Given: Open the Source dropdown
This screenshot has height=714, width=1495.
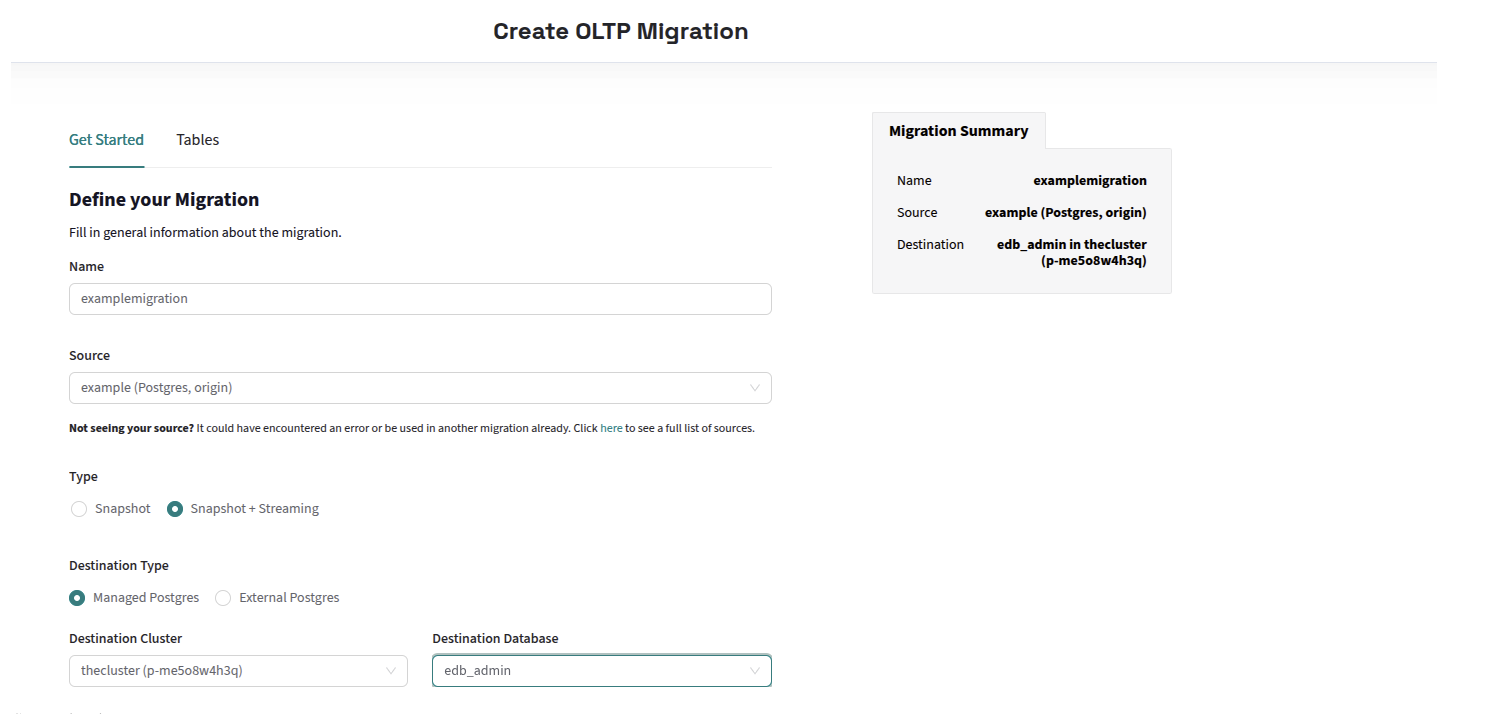Looking at the screenshot, I should point(420,387).
